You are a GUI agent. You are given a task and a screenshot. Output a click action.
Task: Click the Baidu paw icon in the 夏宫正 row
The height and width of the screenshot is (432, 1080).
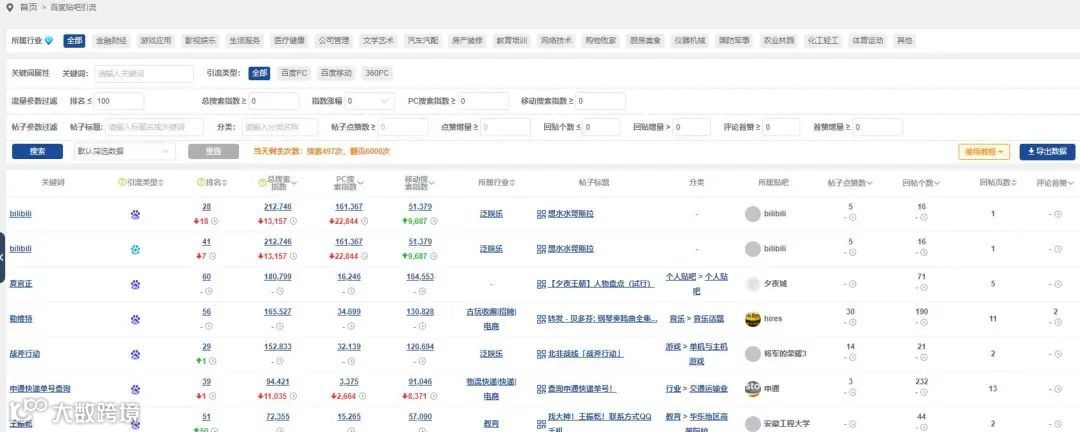(135, 284)
